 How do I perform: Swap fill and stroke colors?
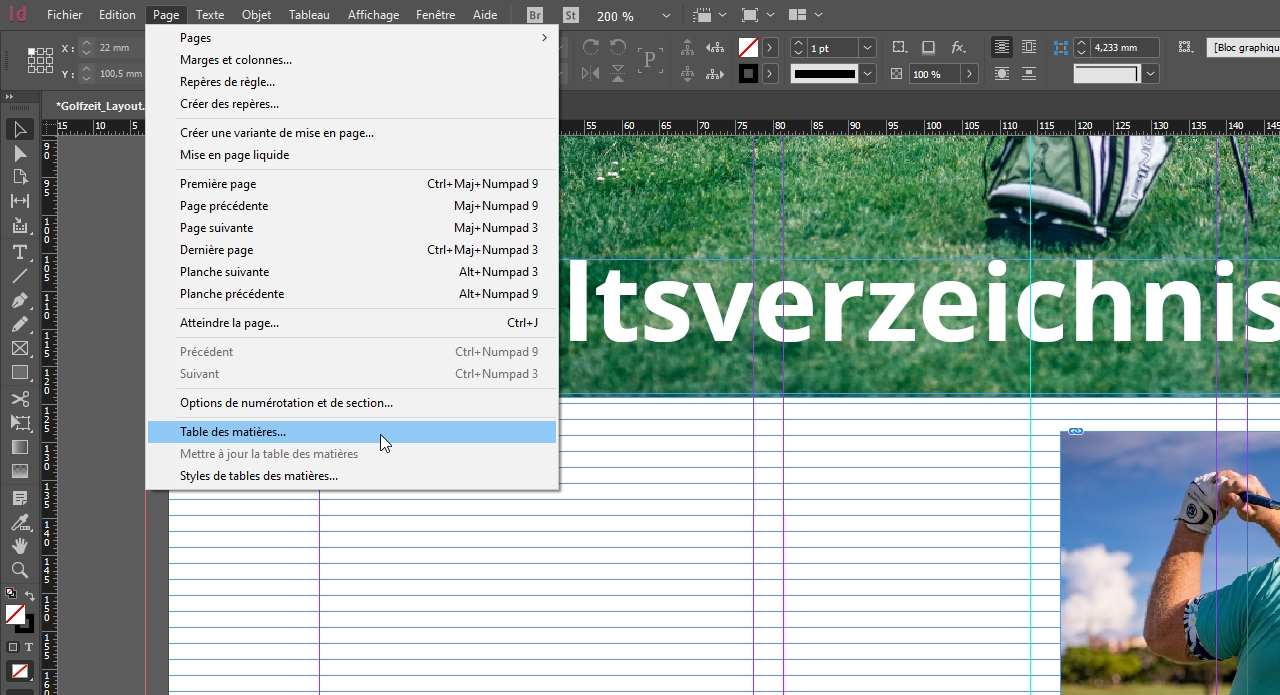(x=29, y=595)
